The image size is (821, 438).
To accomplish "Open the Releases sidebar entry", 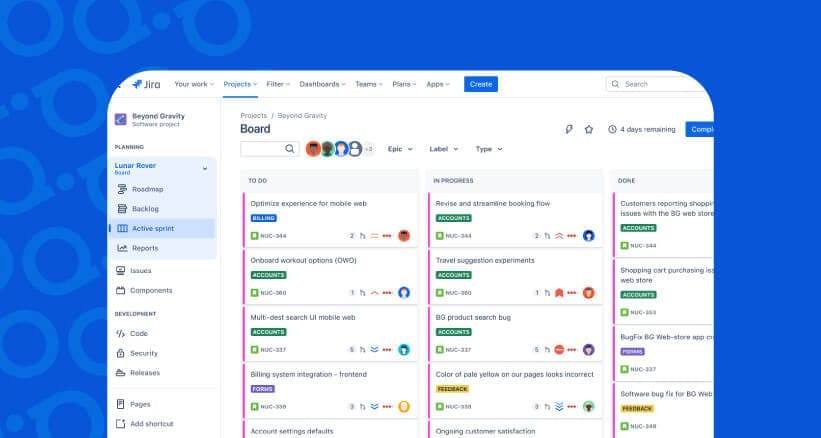I will click(x=145, y=372).
